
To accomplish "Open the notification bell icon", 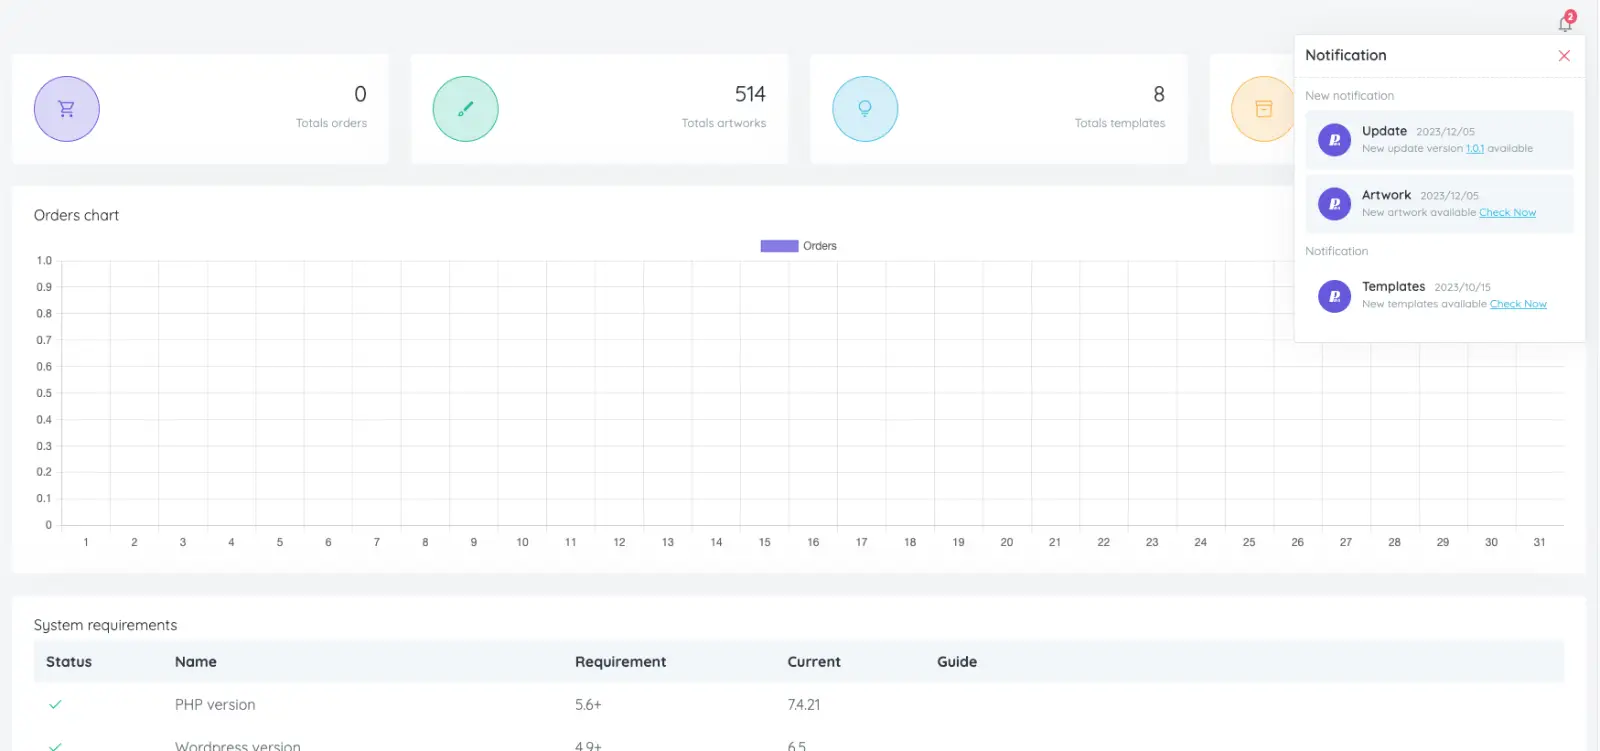I will click(1565, 23).
